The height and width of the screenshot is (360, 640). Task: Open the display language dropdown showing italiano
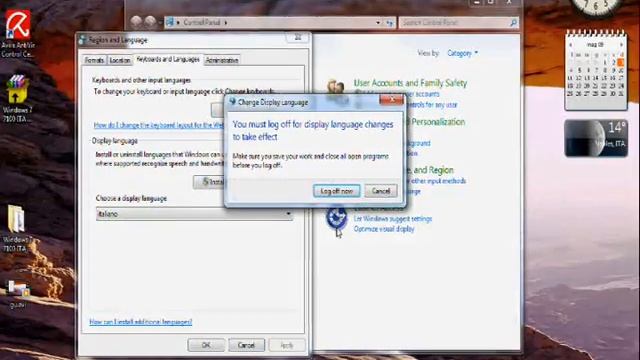(x=194, y=214)
